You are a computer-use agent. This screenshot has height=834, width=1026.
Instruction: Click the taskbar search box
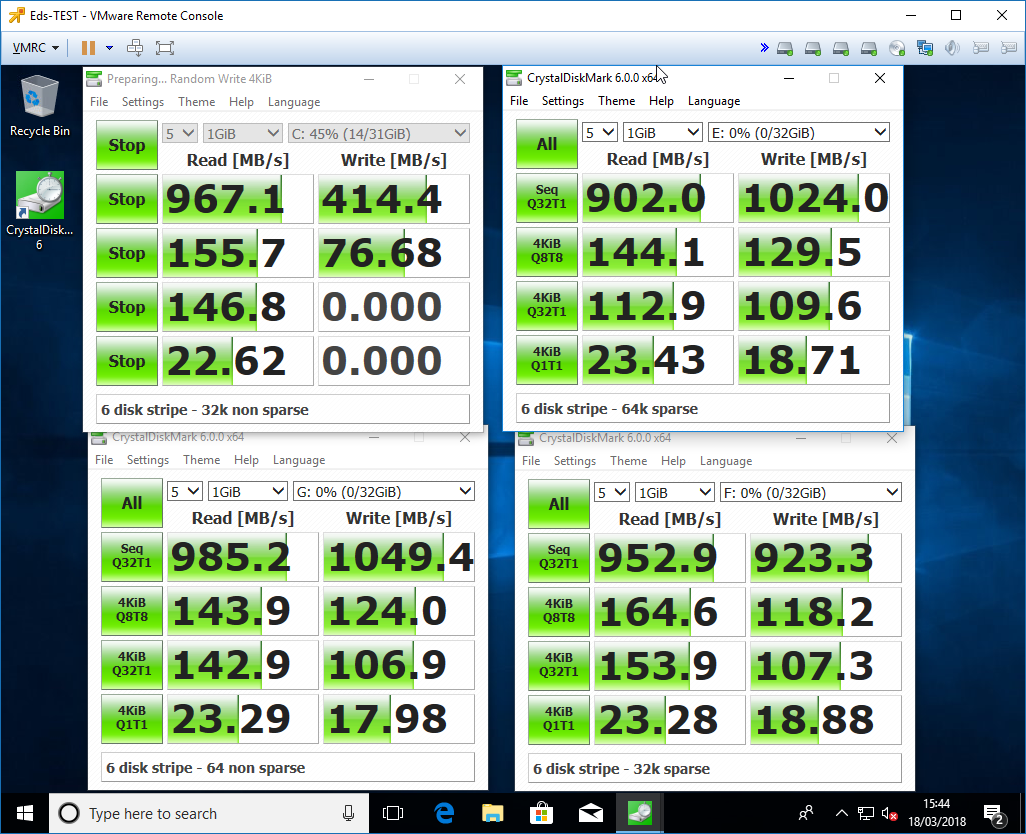[x=209, y=813]
